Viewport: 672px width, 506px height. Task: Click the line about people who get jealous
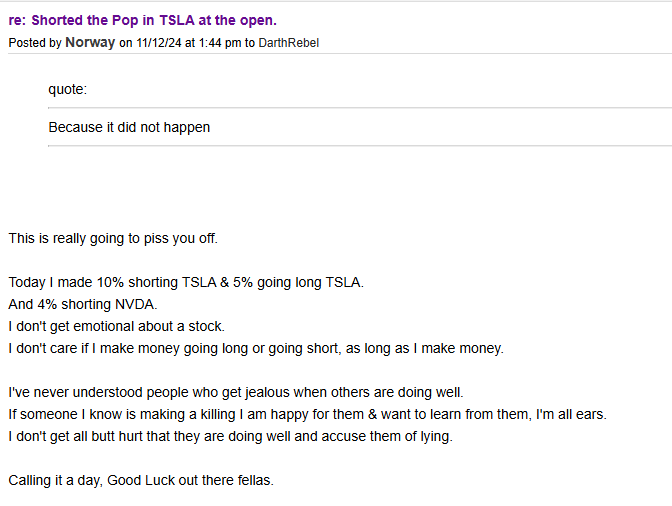[x=236, y=392]
